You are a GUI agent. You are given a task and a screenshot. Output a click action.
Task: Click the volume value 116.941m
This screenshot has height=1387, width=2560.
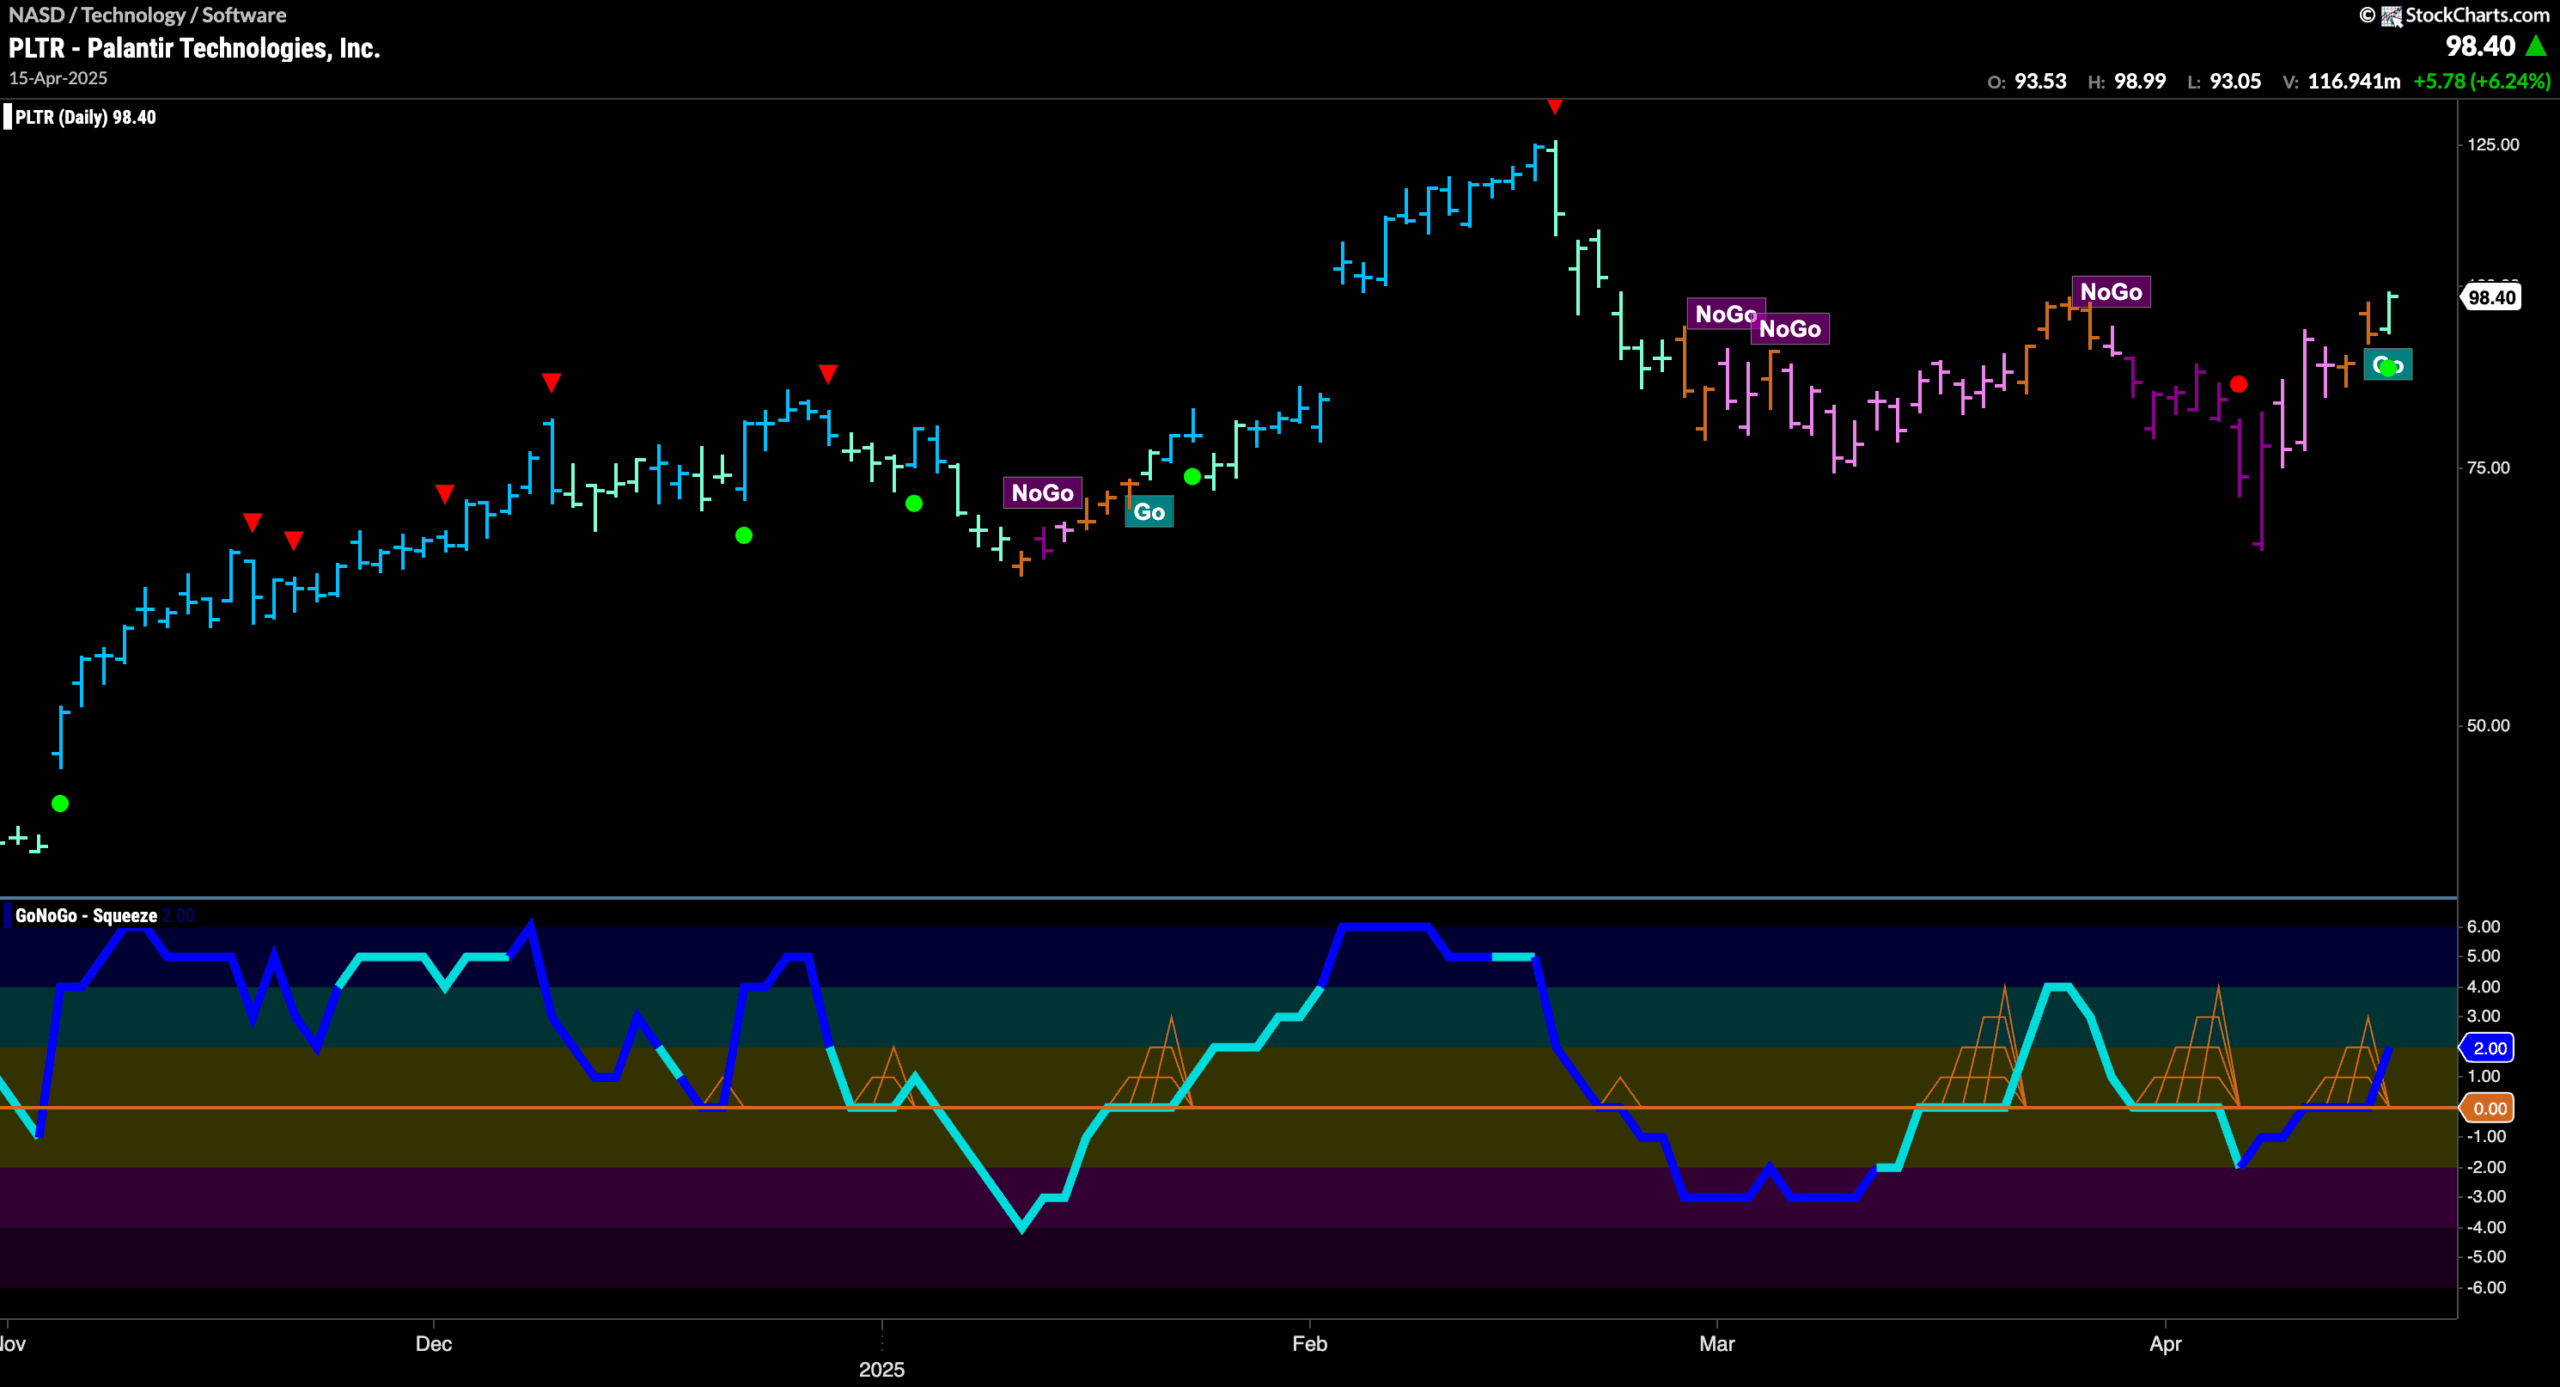pyautogui.click(x=2354, y=81)
